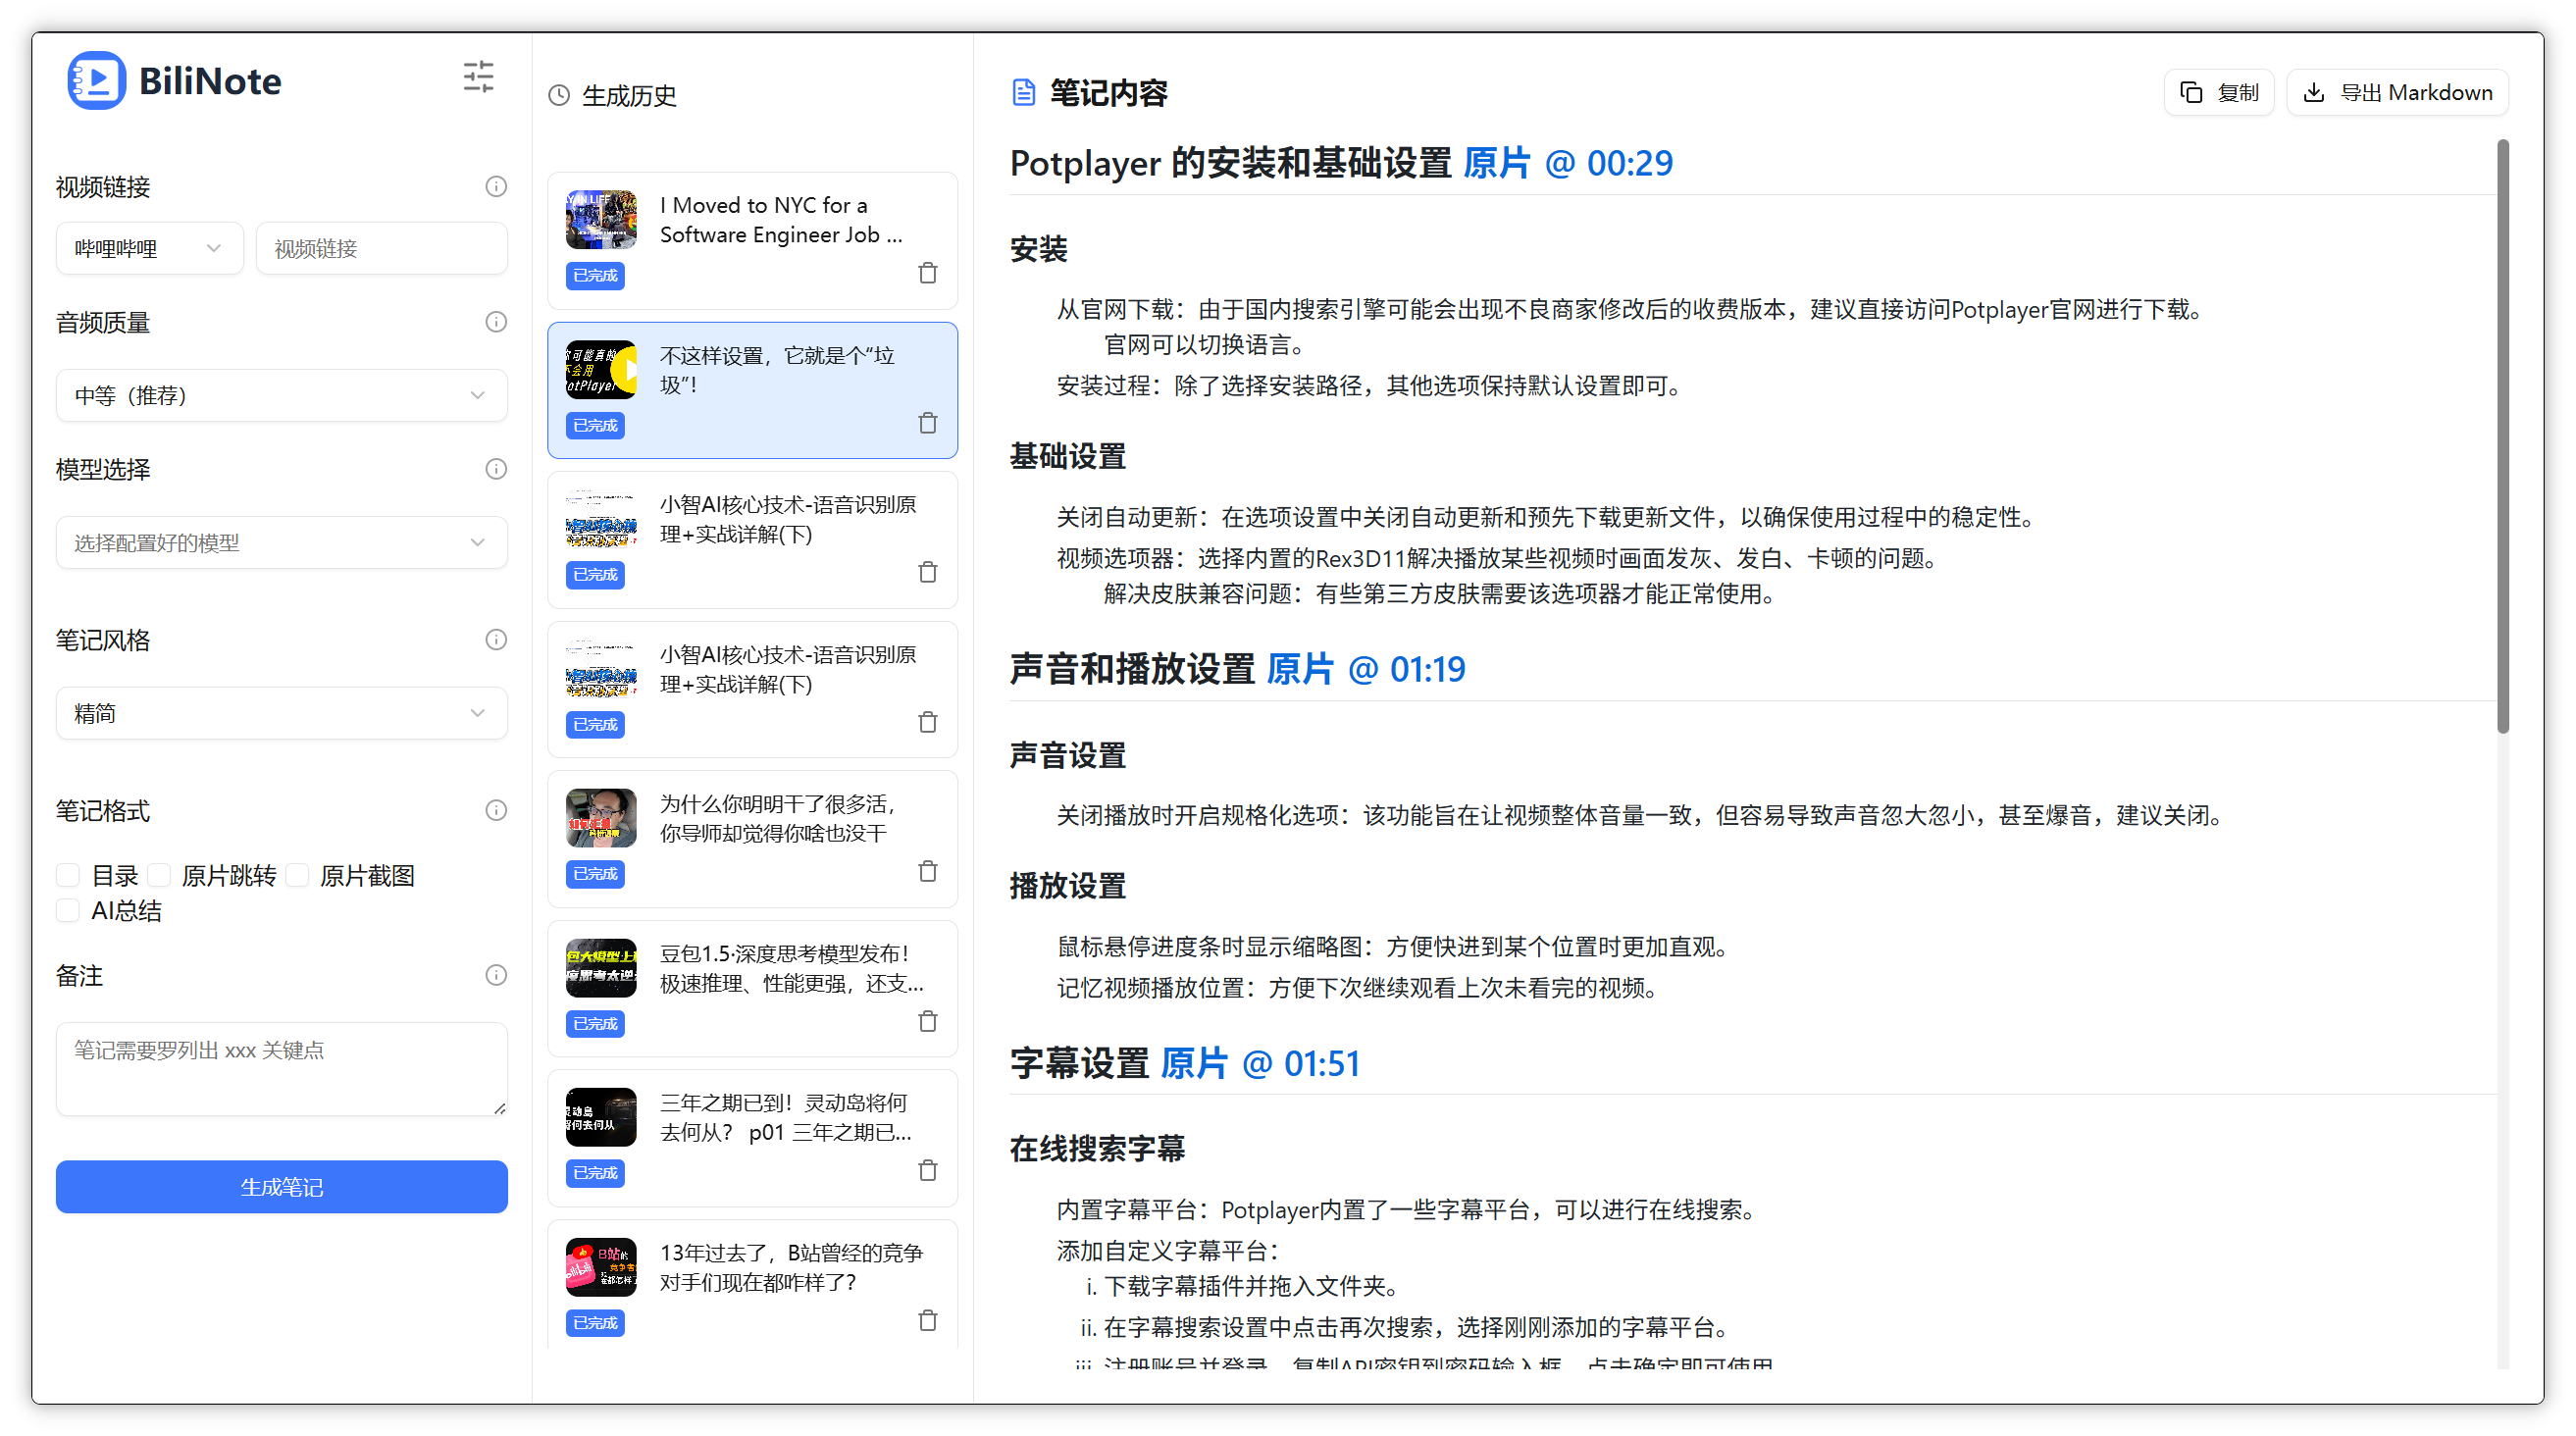This screenshot has height=1436, width=2576.
Task: Delete the 'I Moved to NYC' history item
Action: pos(928,273)
